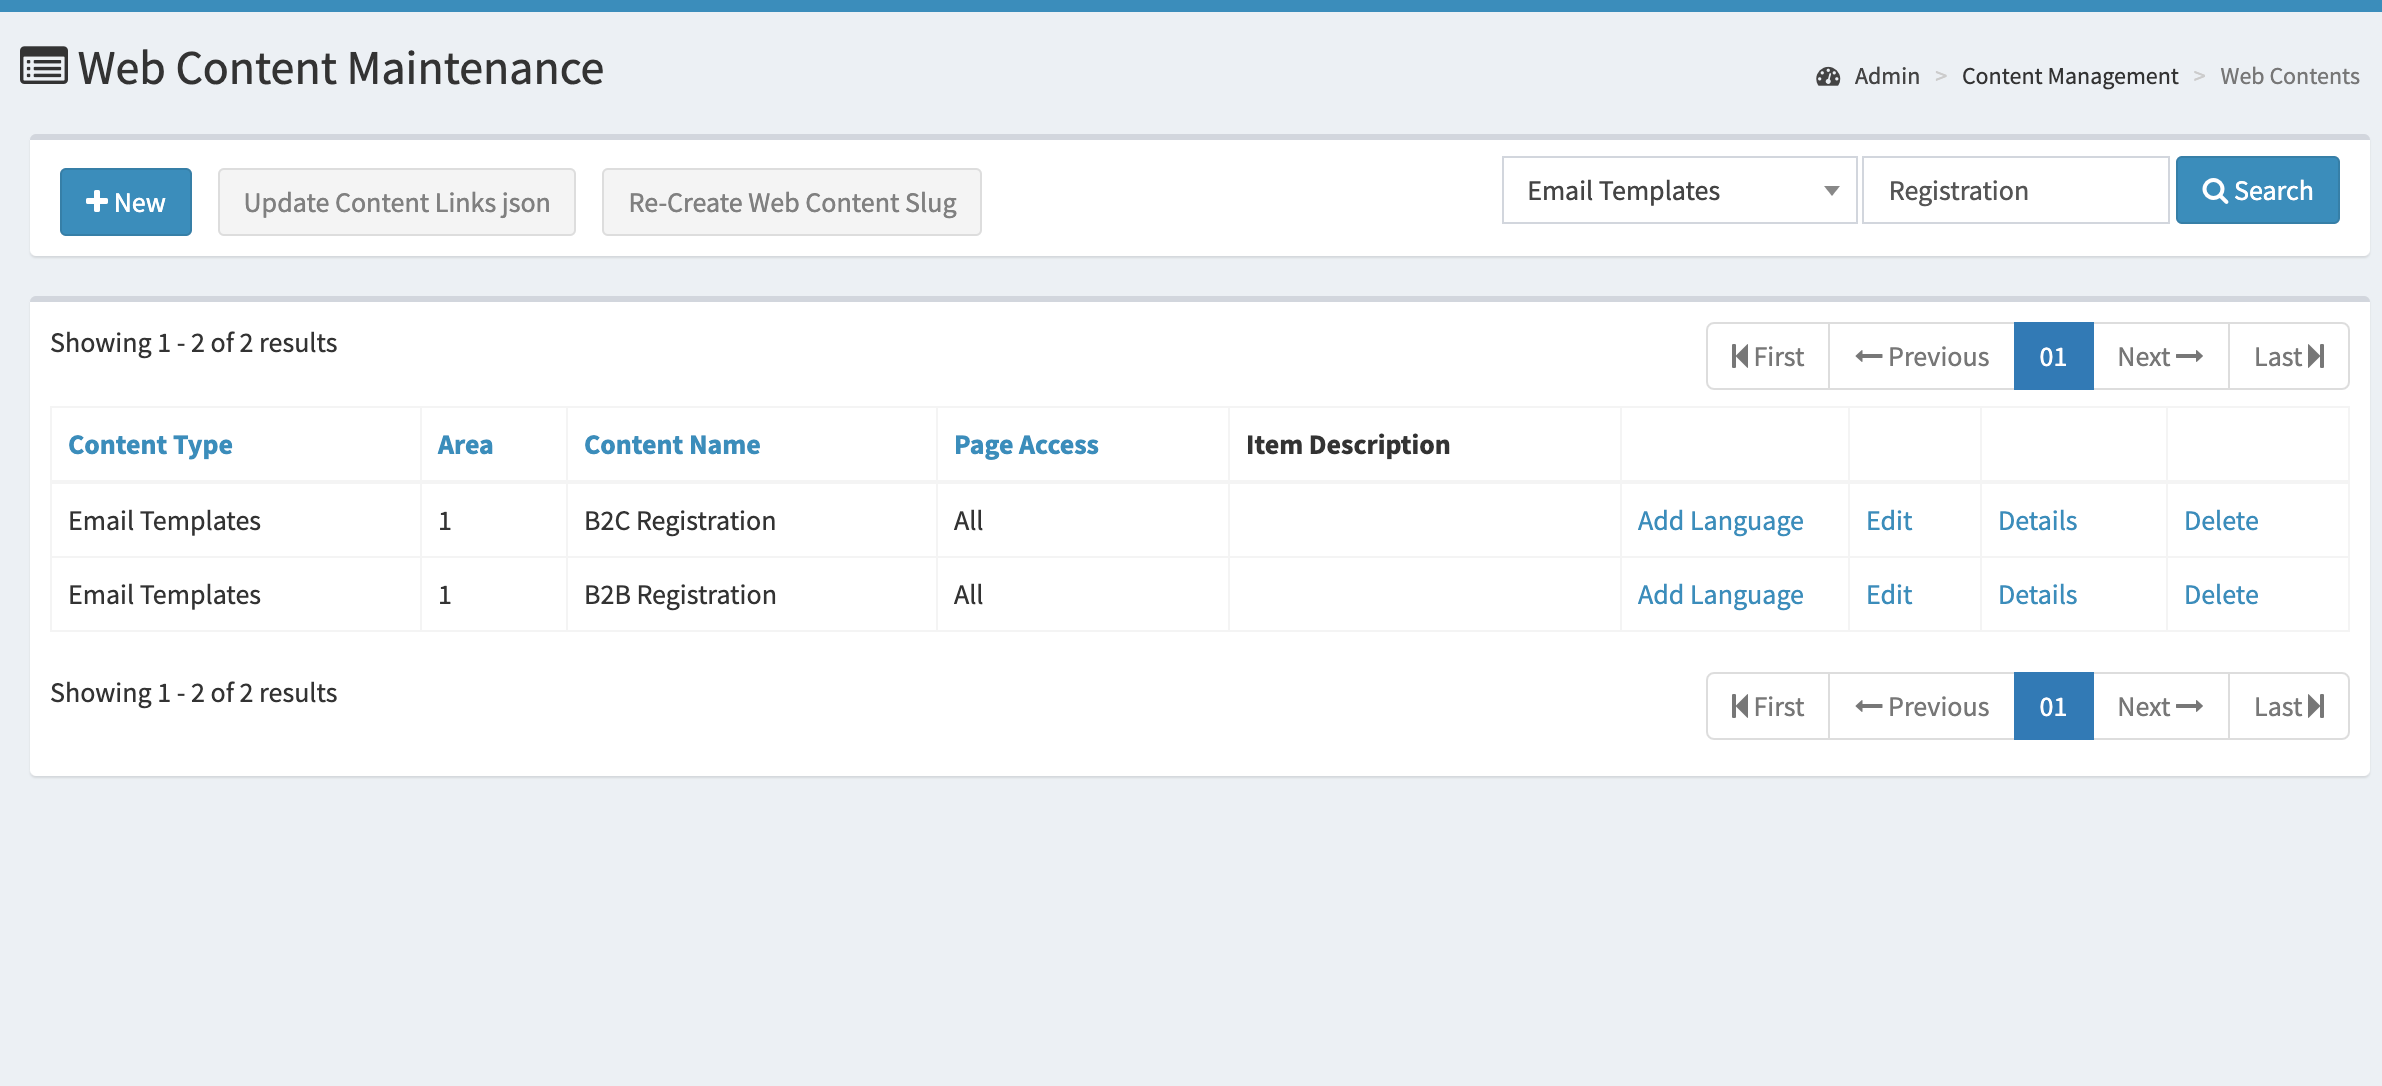Click top Previous arrow pagination button
The image size is (2382, 1086).
click(x=1921, y=357)
